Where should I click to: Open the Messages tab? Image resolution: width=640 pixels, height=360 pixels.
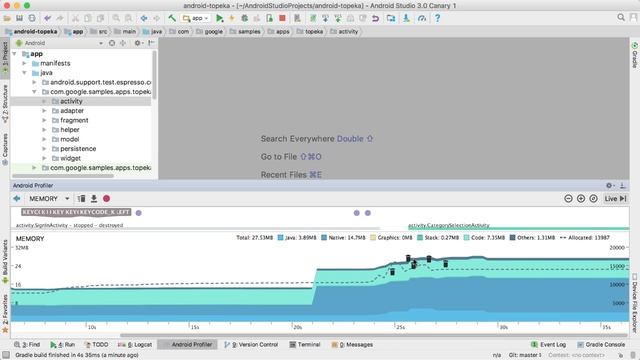[x=352, y=344]
